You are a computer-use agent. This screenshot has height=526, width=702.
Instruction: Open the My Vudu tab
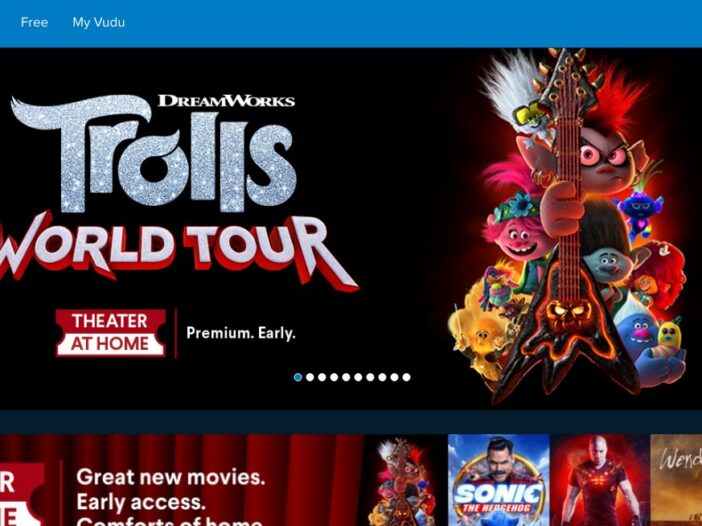(x=98, y=22)
